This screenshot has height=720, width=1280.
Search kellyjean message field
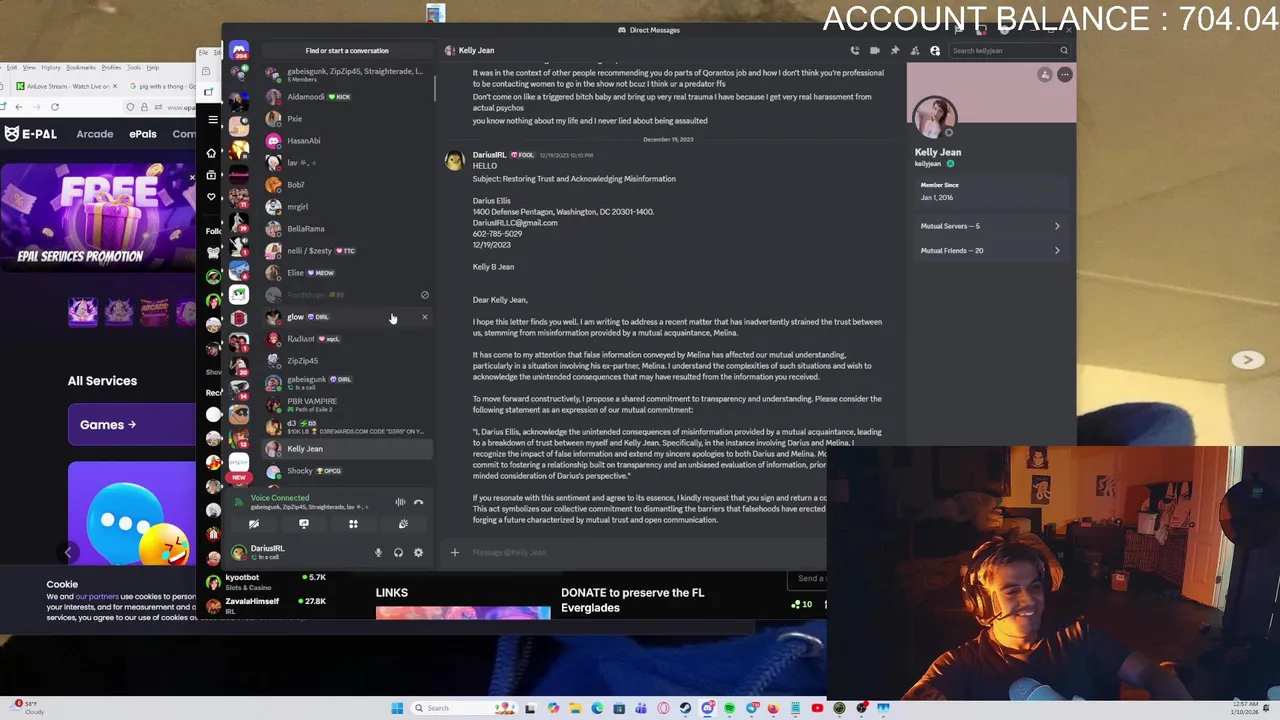pyautogui.click(x=1010, y=50)
